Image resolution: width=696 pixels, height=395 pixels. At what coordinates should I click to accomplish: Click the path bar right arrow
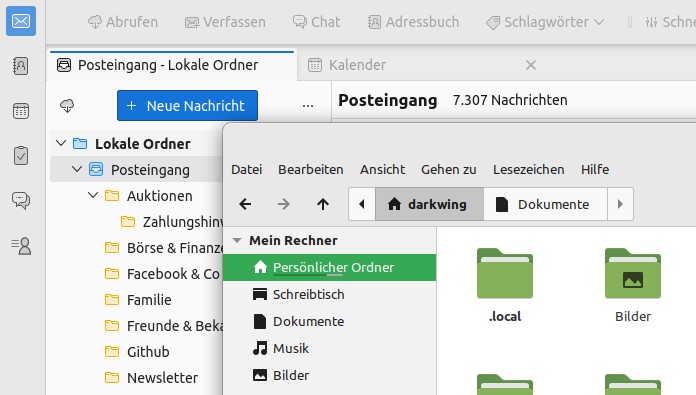(620, 204)
